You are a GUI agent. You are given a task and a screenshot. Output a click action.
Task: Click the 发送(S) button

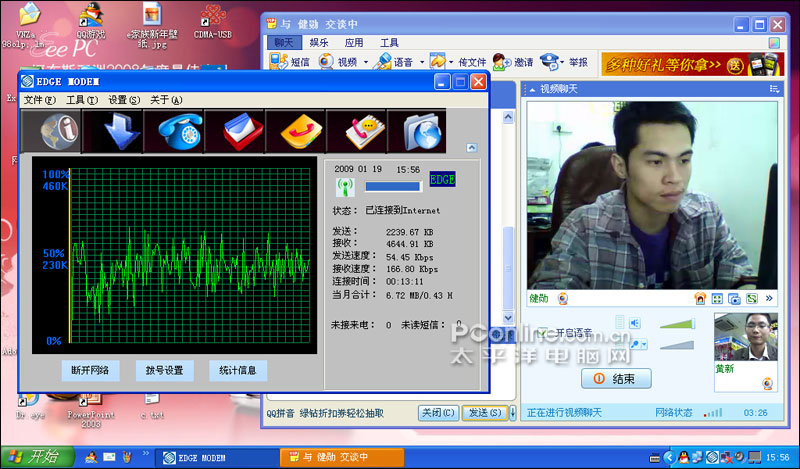click(485, 412)
